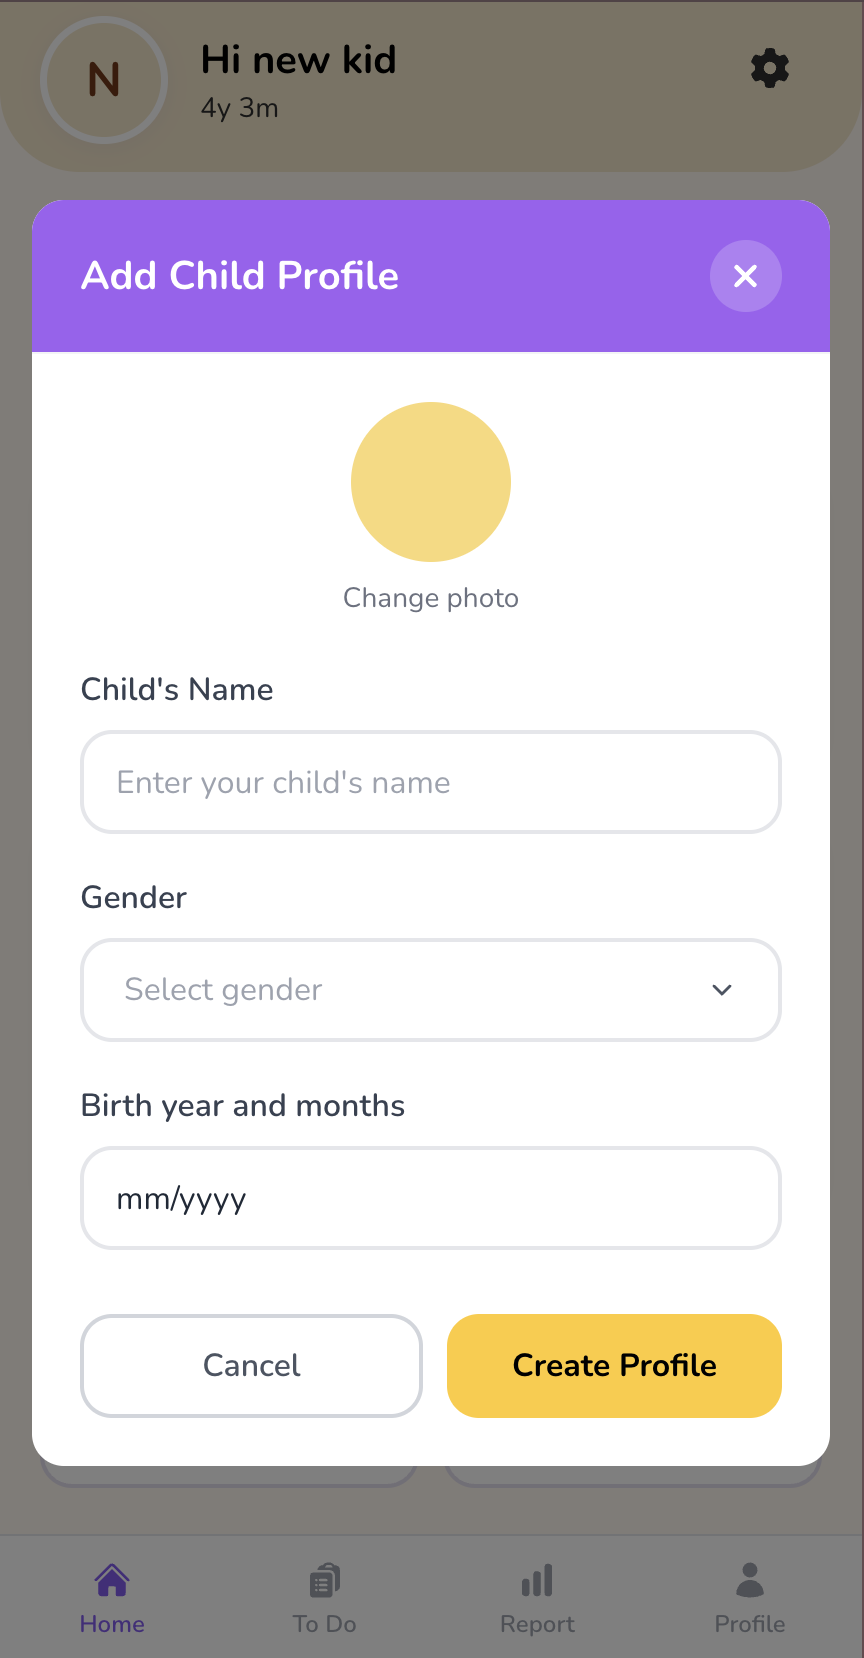Select the Profile tab label text
This screenshot has height=1658, width=864.
(749, 1624)
